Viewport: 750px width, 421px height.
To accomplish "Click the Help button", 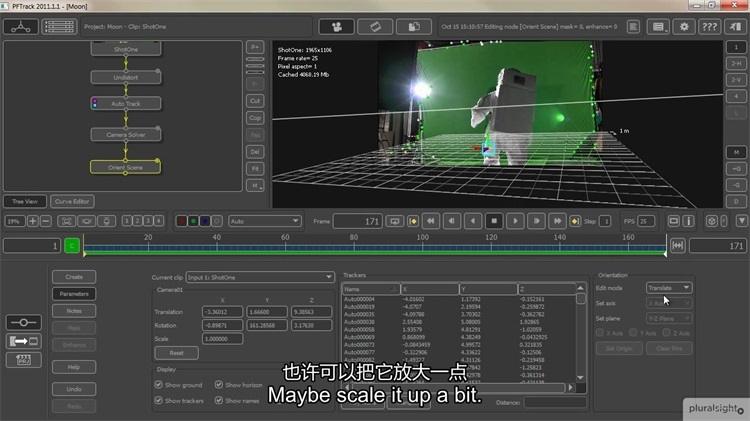I will 74,367.
